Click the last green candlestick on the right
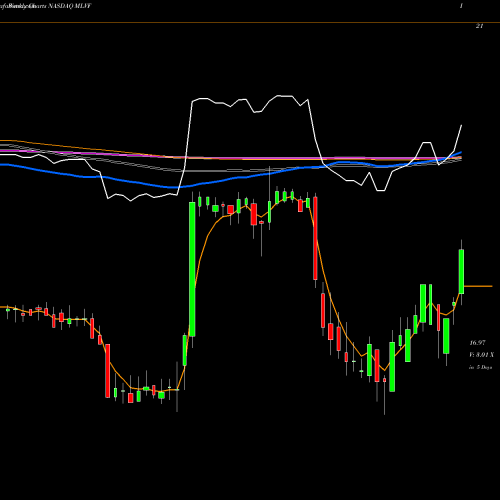The width and height of the screenshot is (500, 500). 461,272
